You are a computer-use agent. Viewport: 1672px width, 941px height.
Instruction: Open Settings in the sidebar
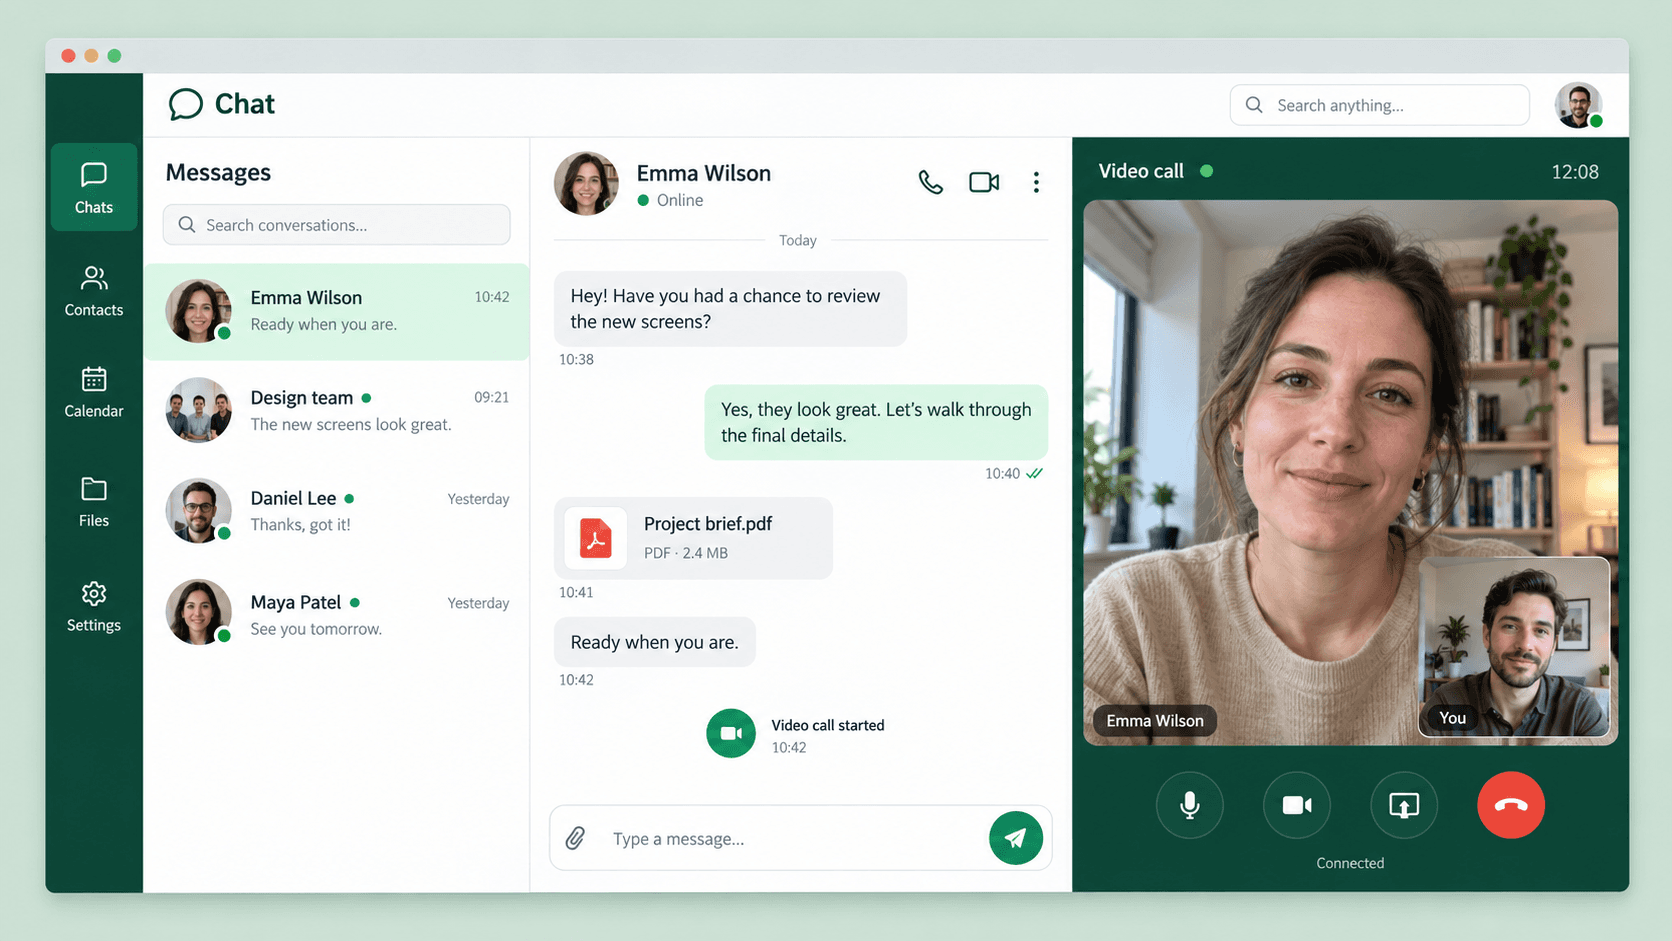pos(94,607)
